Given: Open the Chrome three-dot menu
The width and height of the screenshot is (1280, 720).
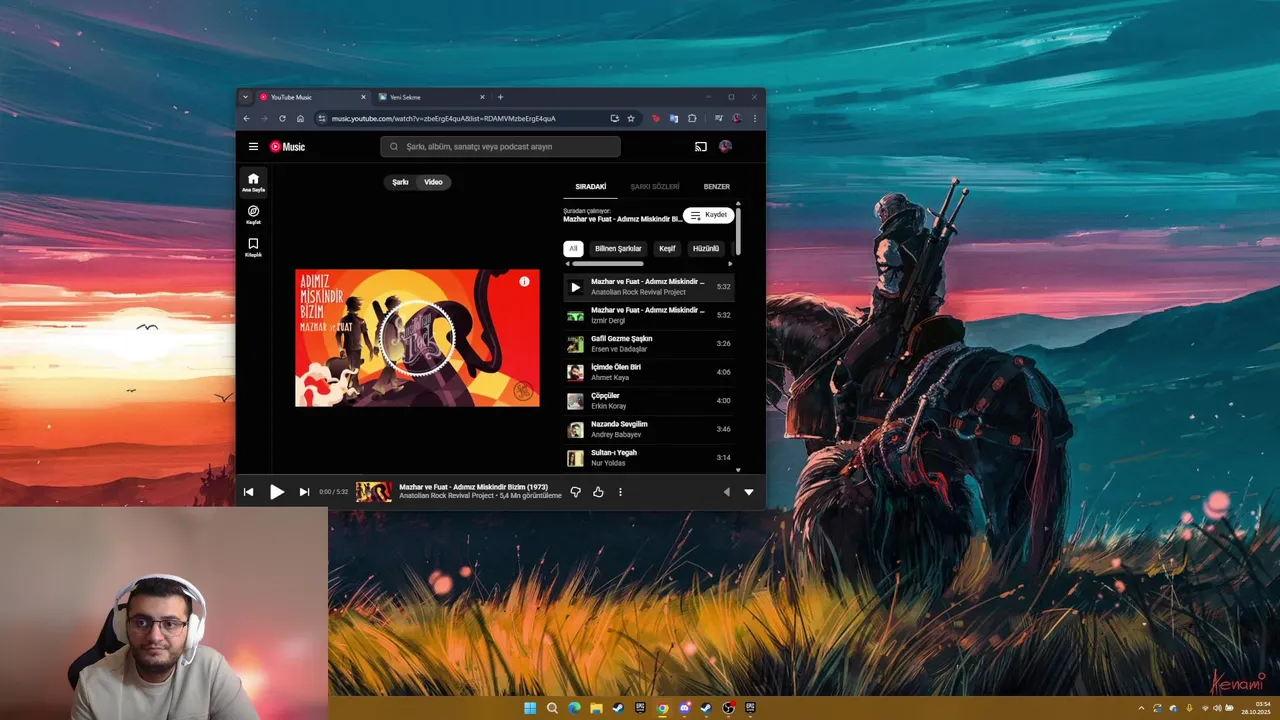Looking at the screenshot, I should point(755,118).
